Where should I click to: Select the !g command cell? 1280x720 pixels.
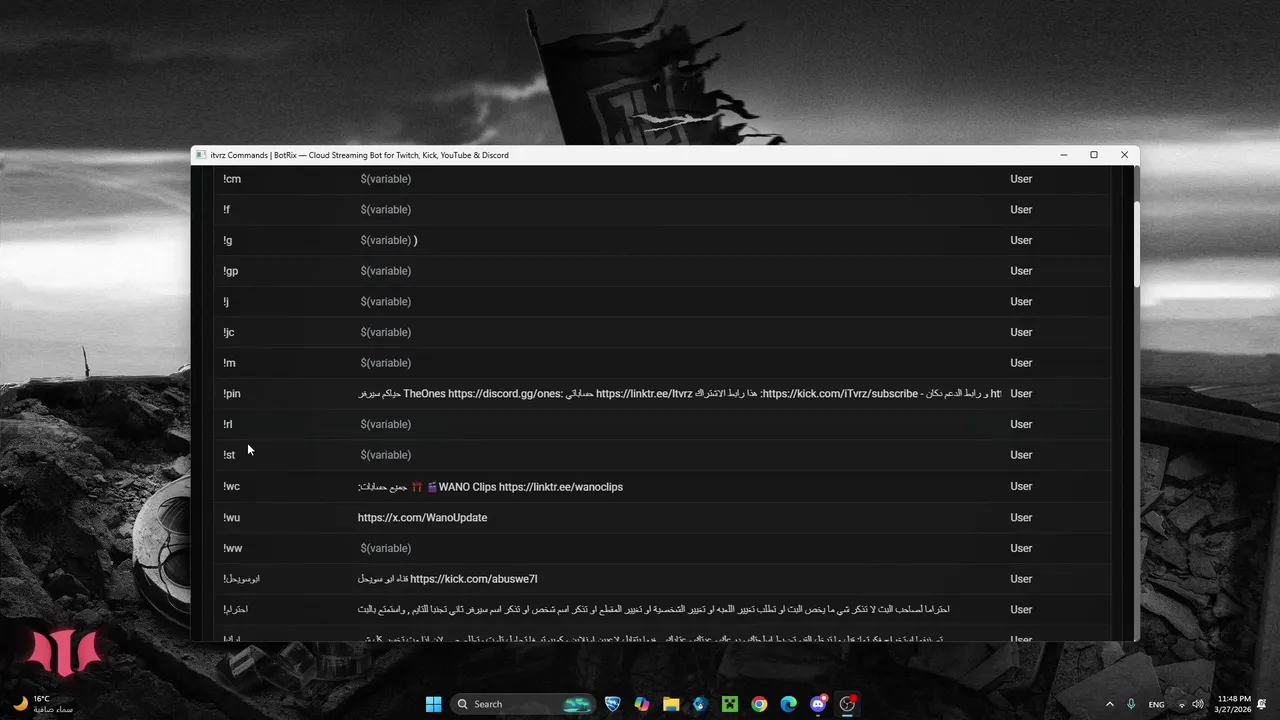[228, 240]
